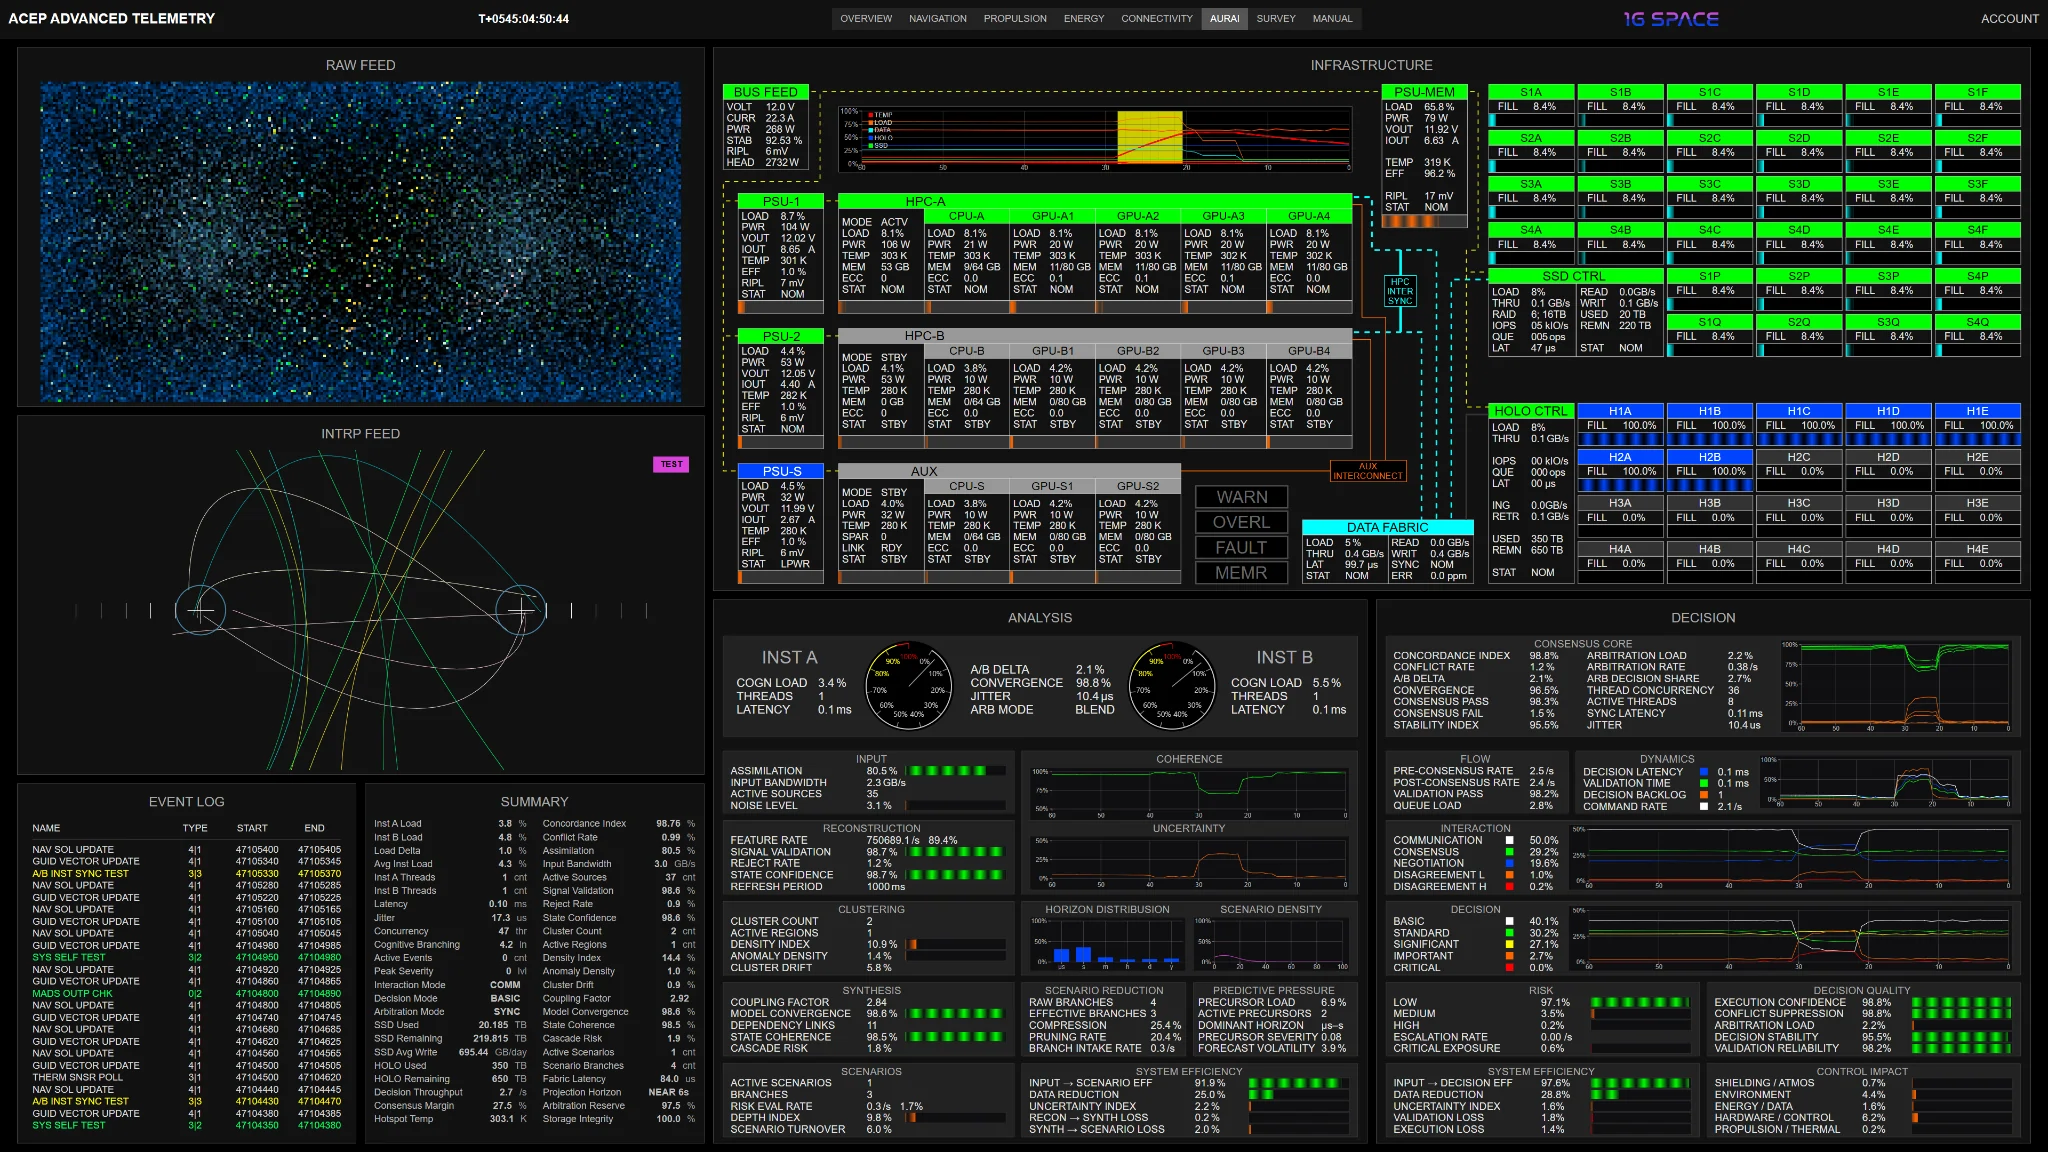Click the white COMMUNICATION color swatch
The width and height of the screenshot is (2048, 1152).
[1509, 841]
